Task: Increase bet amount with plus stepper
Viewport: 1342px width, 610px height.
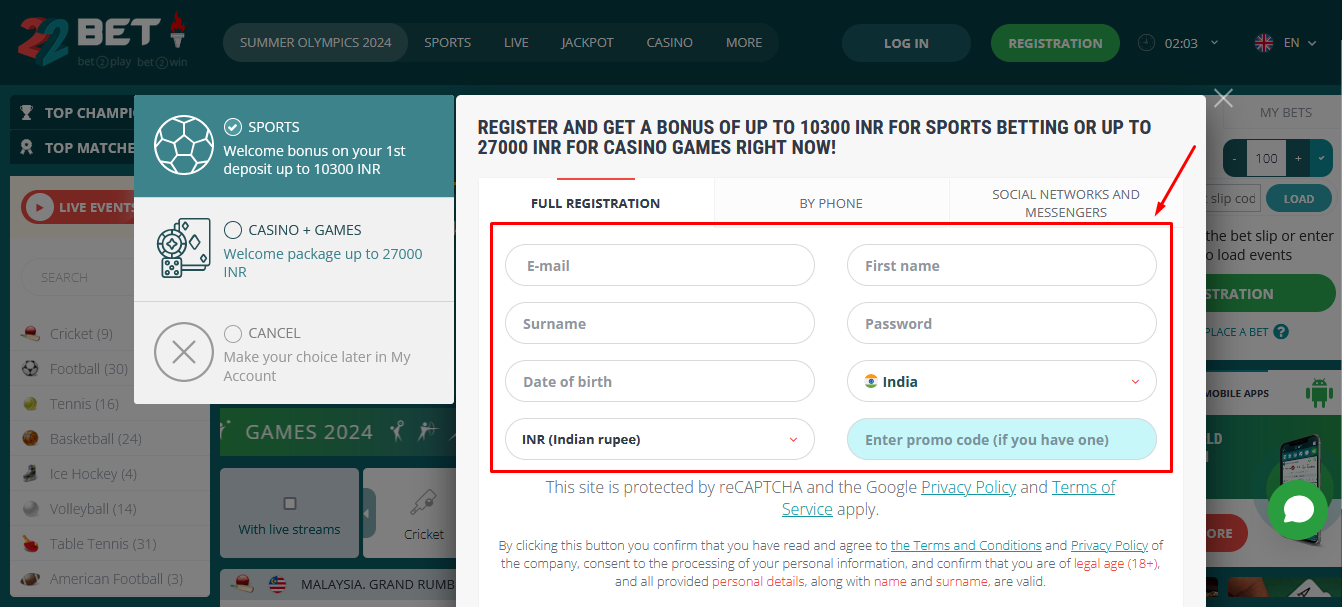Action: 1299,158
